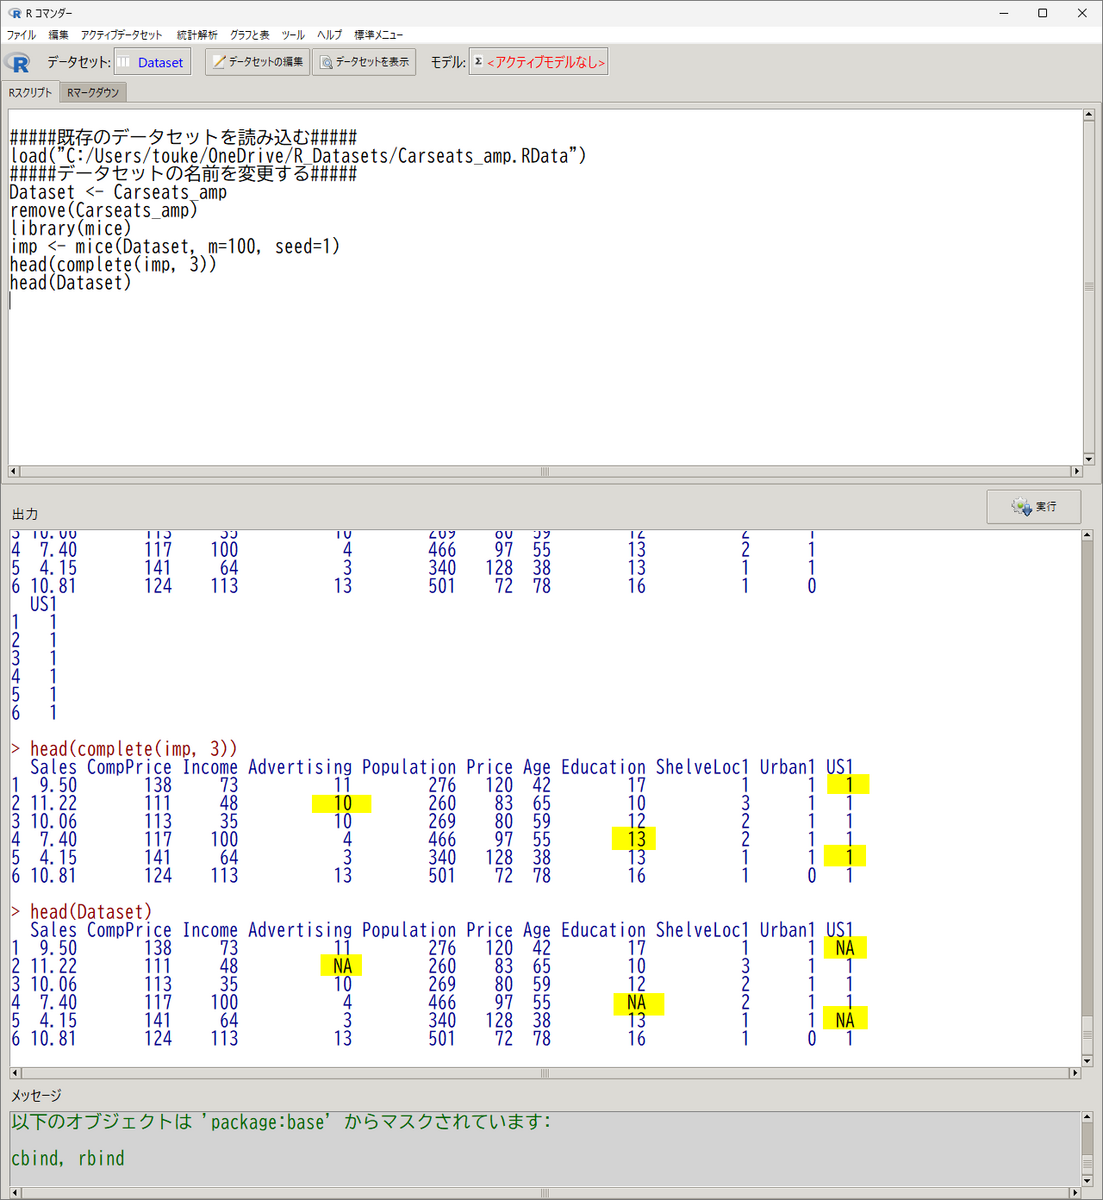Click the R logo icon in toolbar
The height and width of the screenshot is (1200, 1103).
click(x=19, y=62)
